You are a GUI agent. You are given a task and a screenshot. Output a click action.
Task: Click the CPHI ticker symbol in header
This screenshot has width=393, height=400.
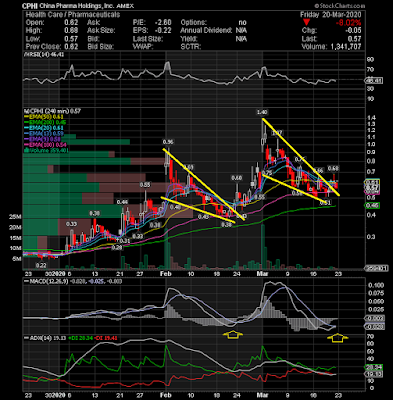coord(29,6)
